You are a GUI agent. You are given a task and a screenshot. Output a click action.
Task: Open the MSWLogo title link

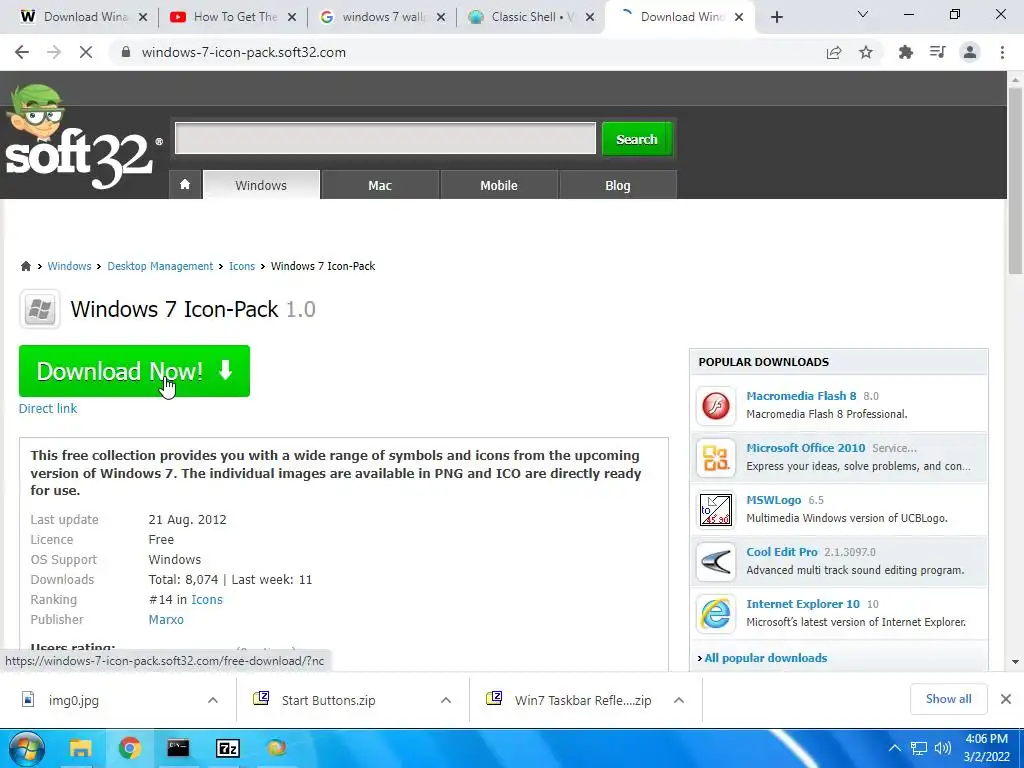click(774, 500)
